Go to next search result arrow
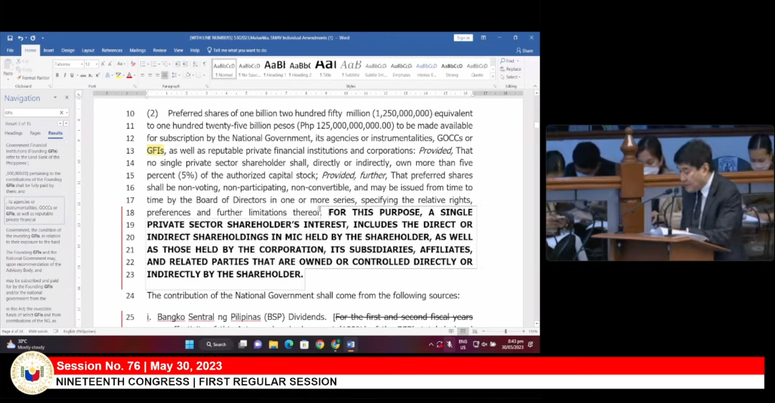Screen dimensions: 775x403 [66, 123]
